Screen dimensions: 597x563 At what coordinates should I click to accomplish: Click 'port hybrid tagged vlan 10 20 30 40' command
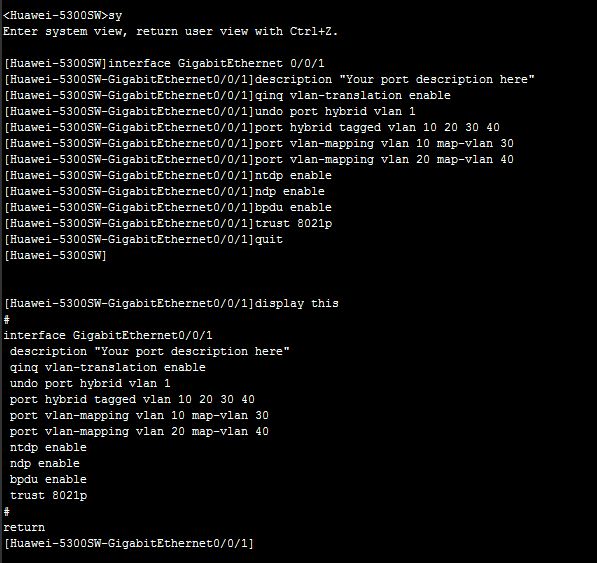point(377,127)
